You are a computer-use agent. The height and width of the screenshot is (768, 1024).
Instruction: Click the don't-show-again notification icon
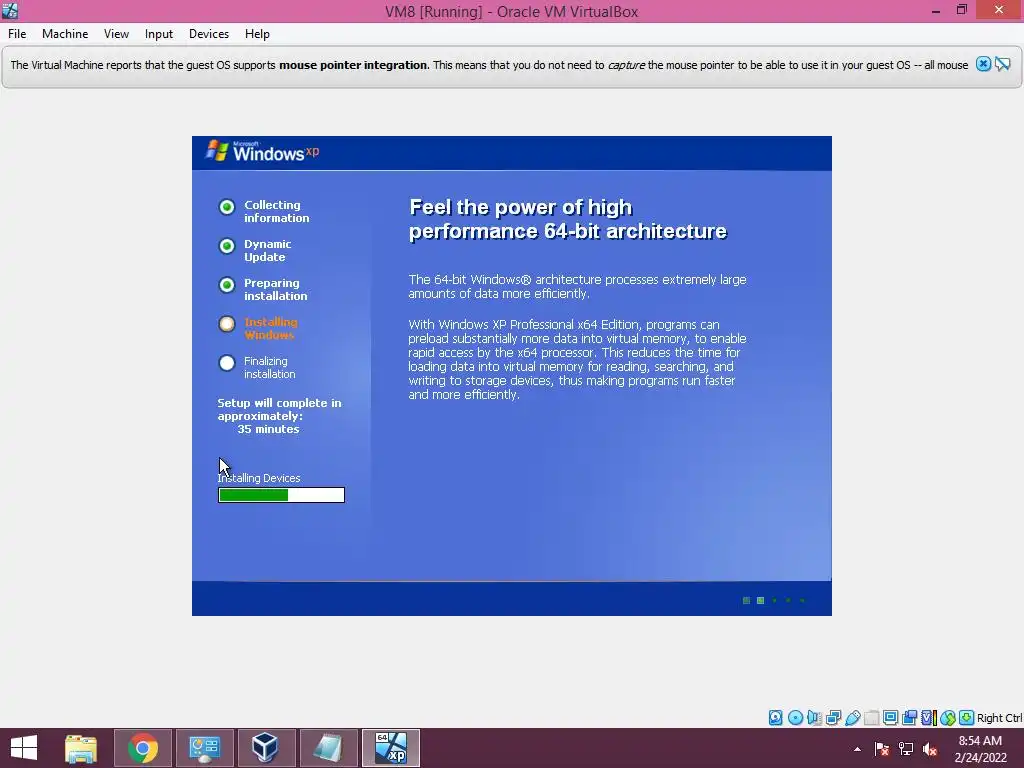[1002, 64]
